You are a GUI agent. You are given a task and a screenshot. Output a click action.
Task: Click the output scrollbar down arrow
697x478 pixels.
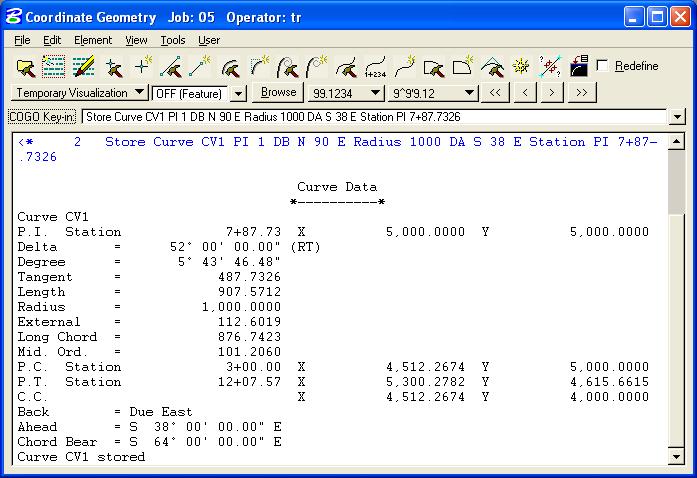pos(676,456)
